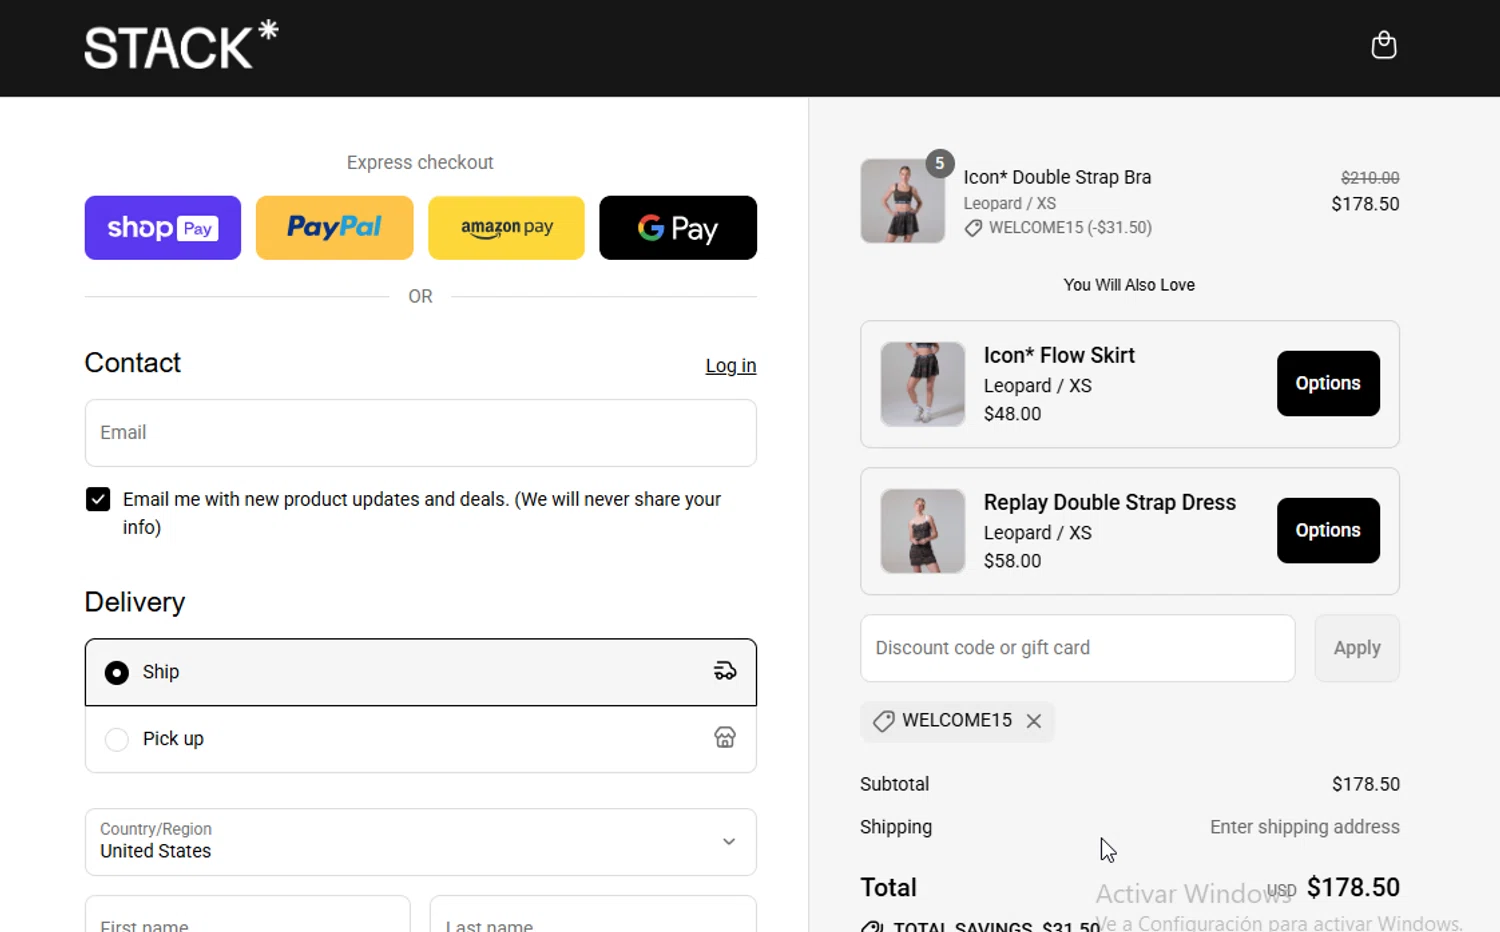
Task: Open the shopping bag cart icon
Action: 1383,45
